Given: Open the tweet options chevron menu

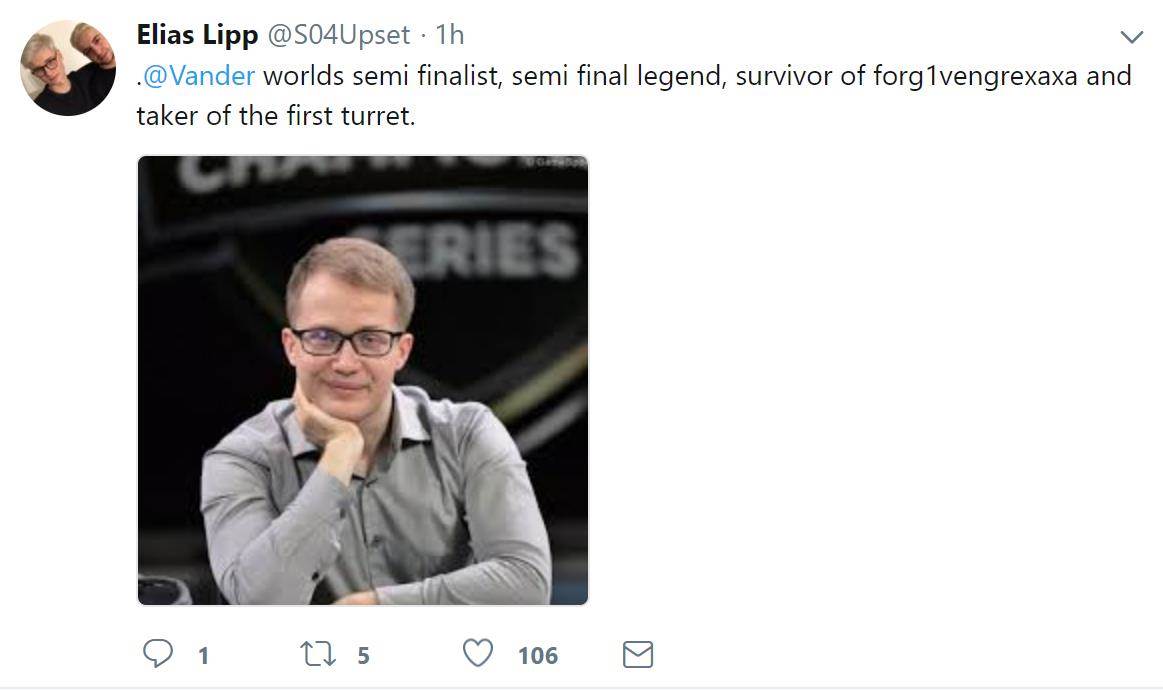Looking at the screenshot, I should 1131,38.
